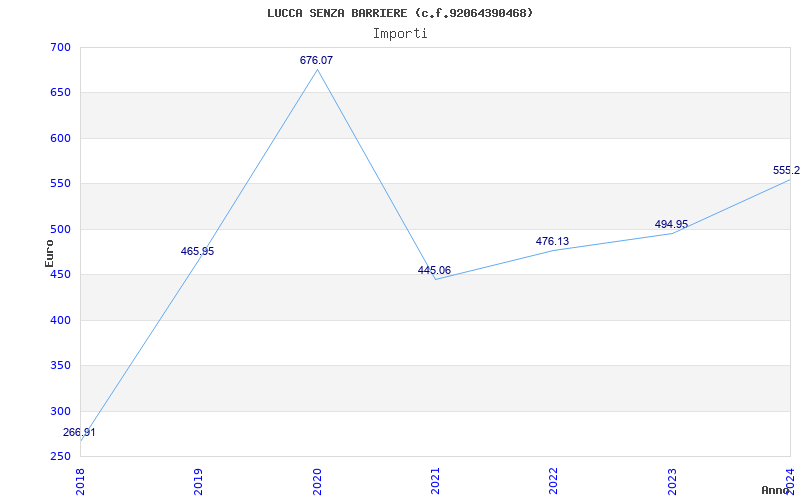Click the Anno axis label

point(776,490)
